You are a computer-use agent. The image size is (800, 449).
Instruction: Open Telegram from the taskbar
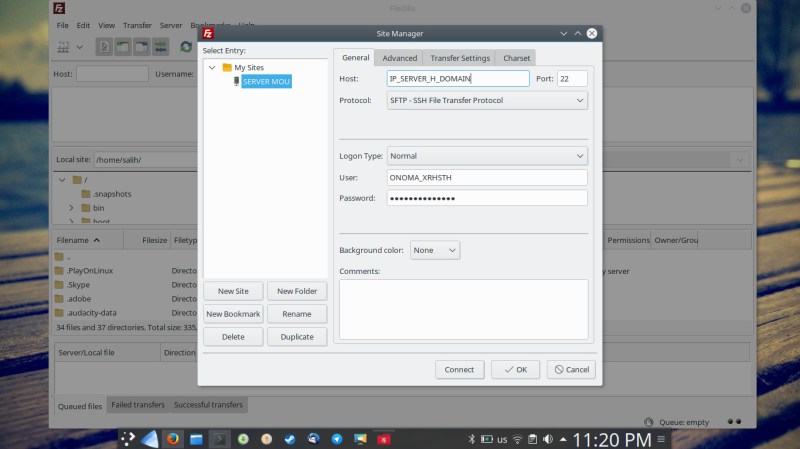pyautogui.click(x=337, y=439)
